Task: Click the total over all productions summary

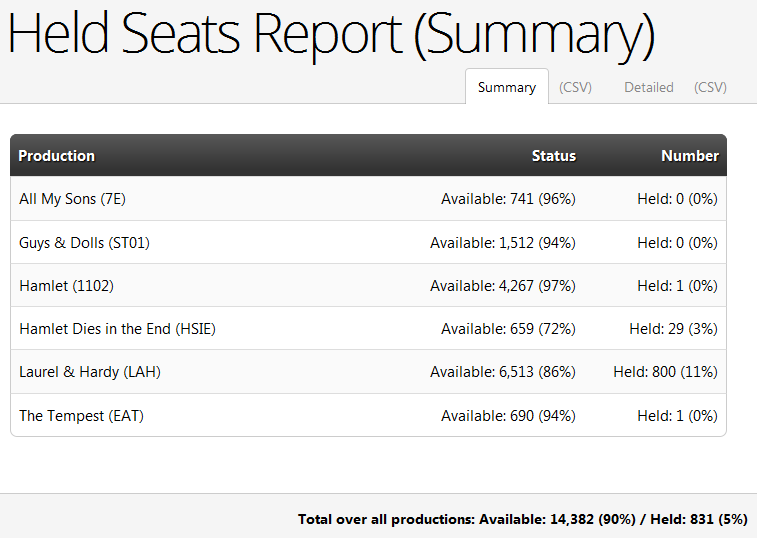Action: 522,519
